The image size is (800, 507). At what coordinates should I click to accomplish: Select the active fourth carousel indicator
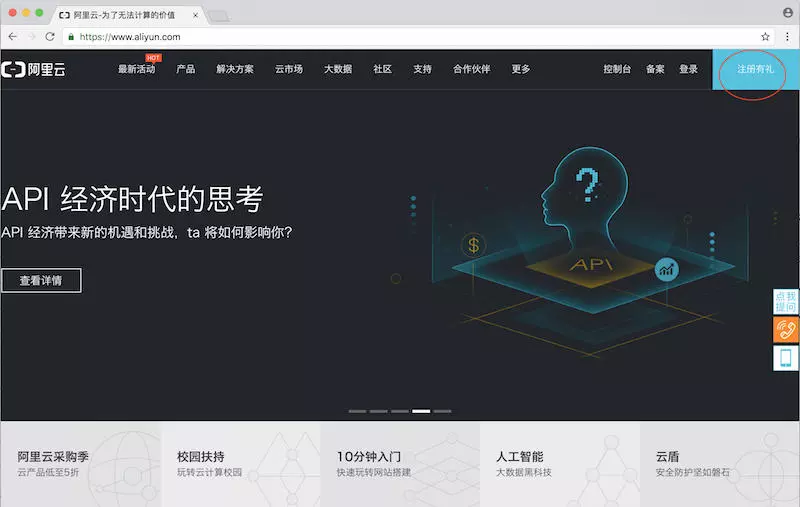coord(421,411)
